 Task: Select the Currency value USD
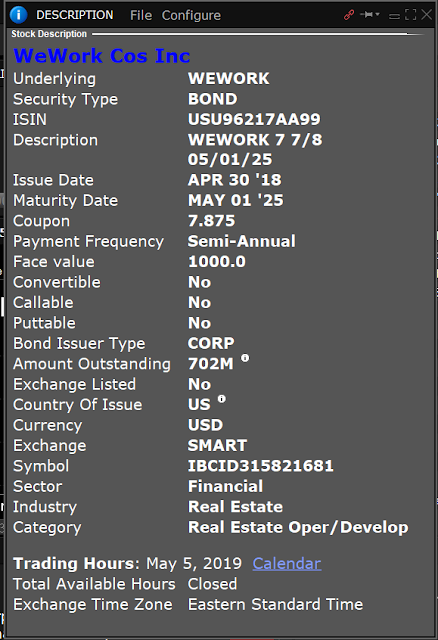point(205,424)
